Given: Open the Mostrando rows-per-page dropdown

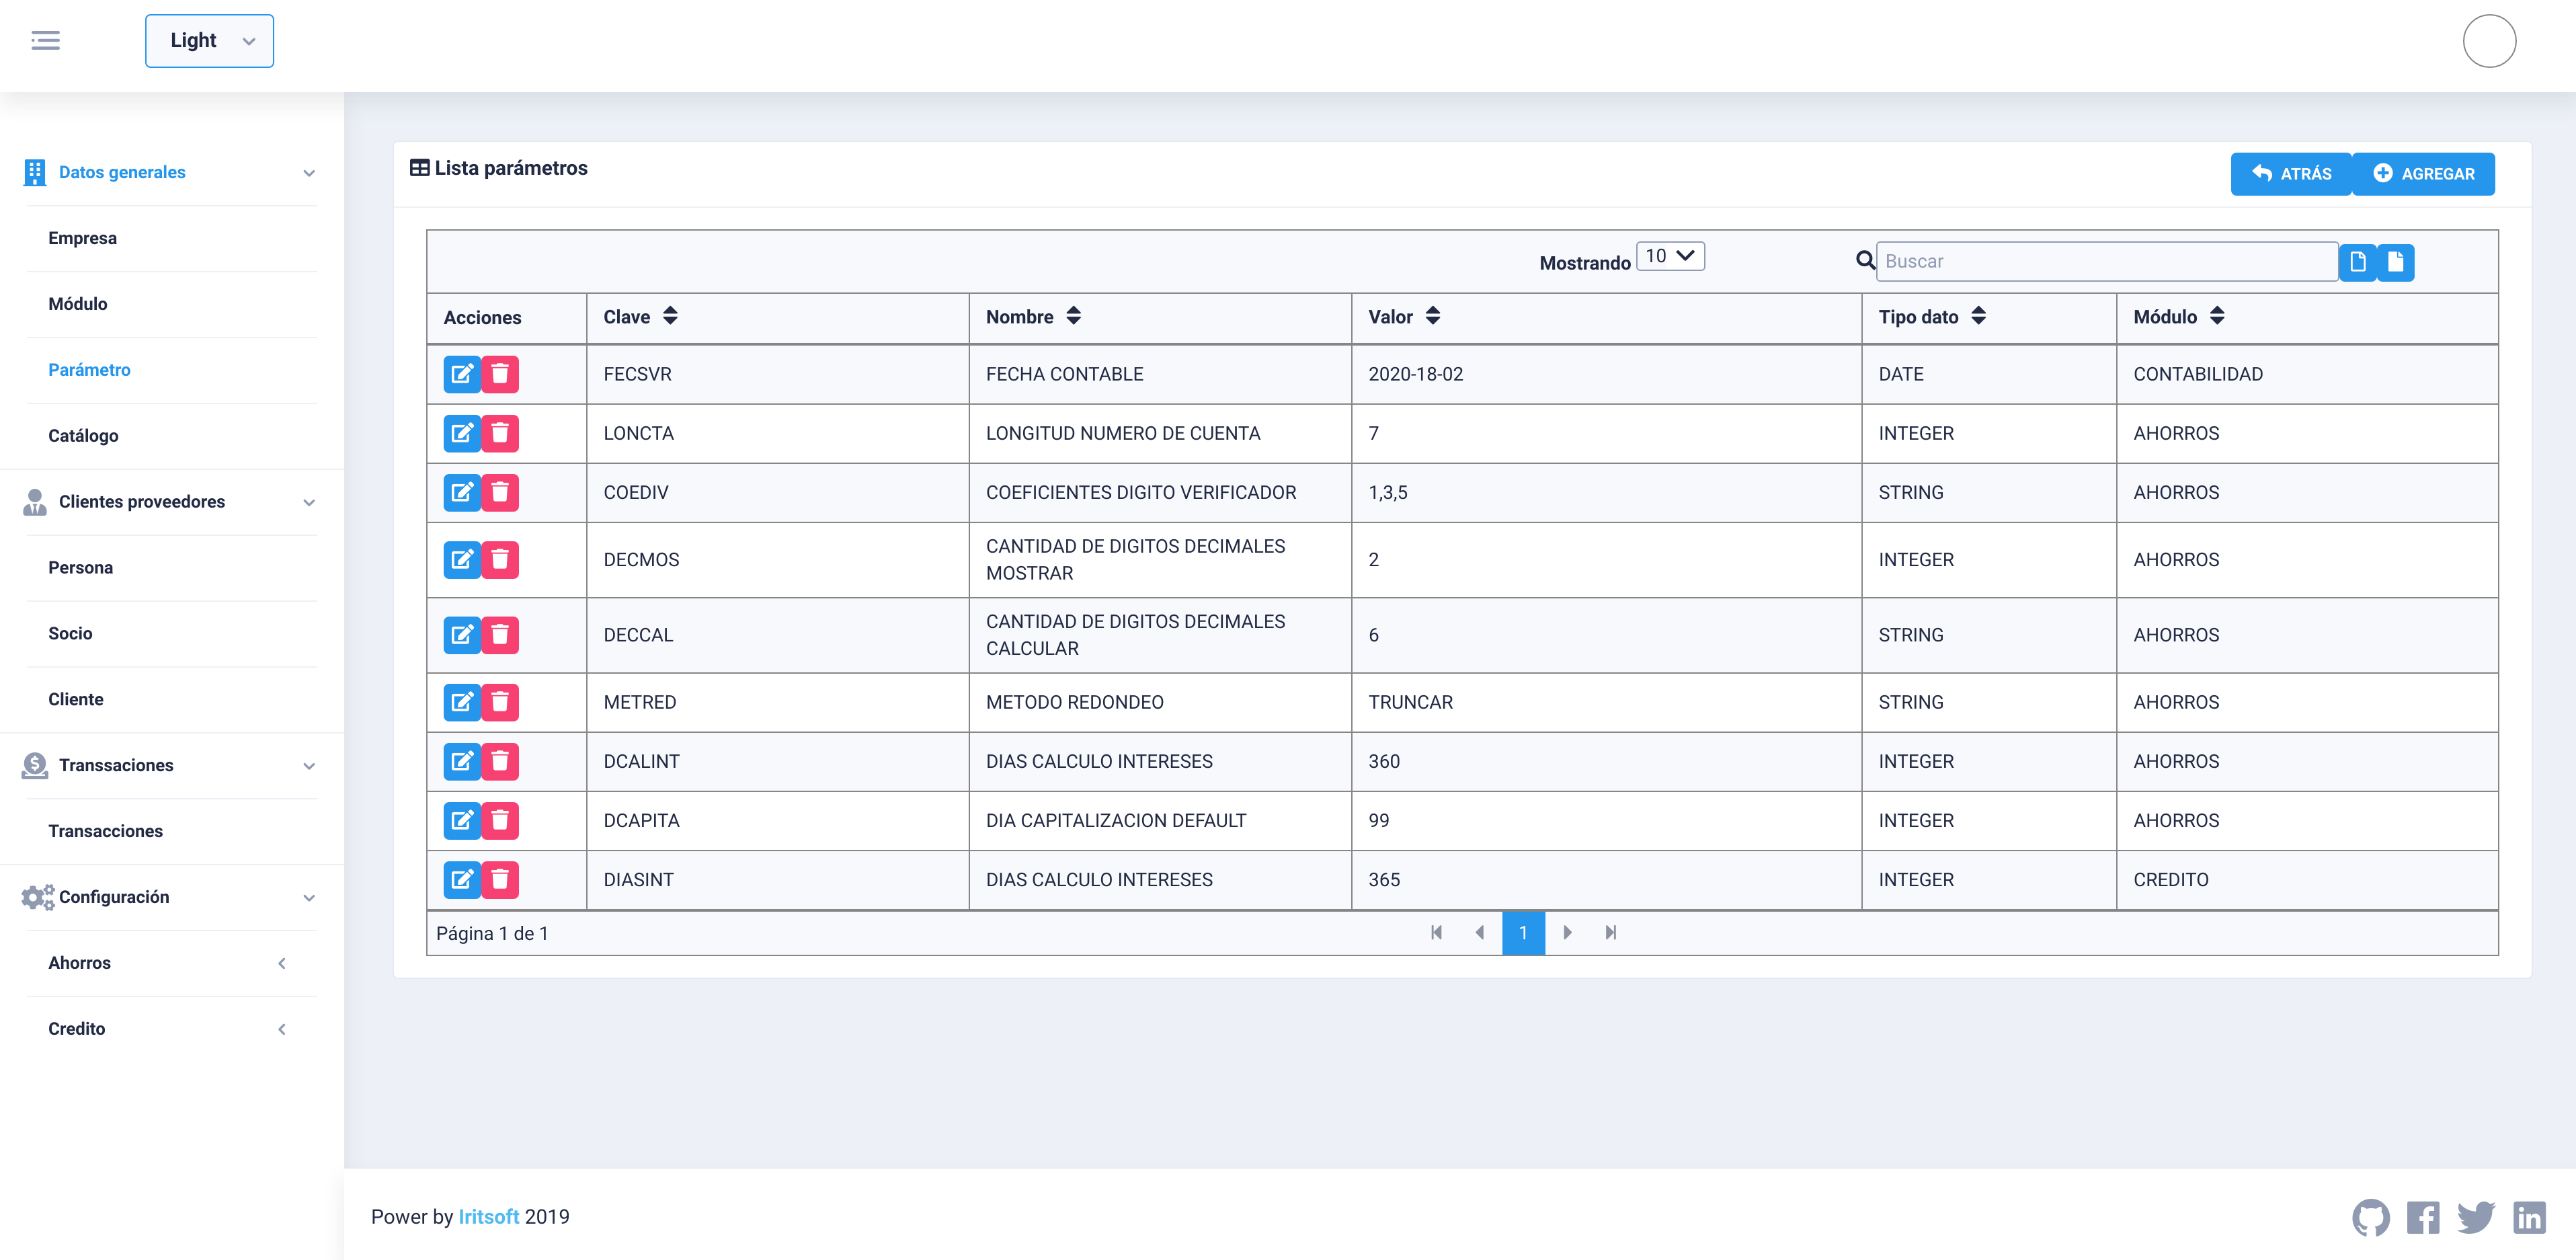Looking at the screenshot, I should pos(1670,256).
